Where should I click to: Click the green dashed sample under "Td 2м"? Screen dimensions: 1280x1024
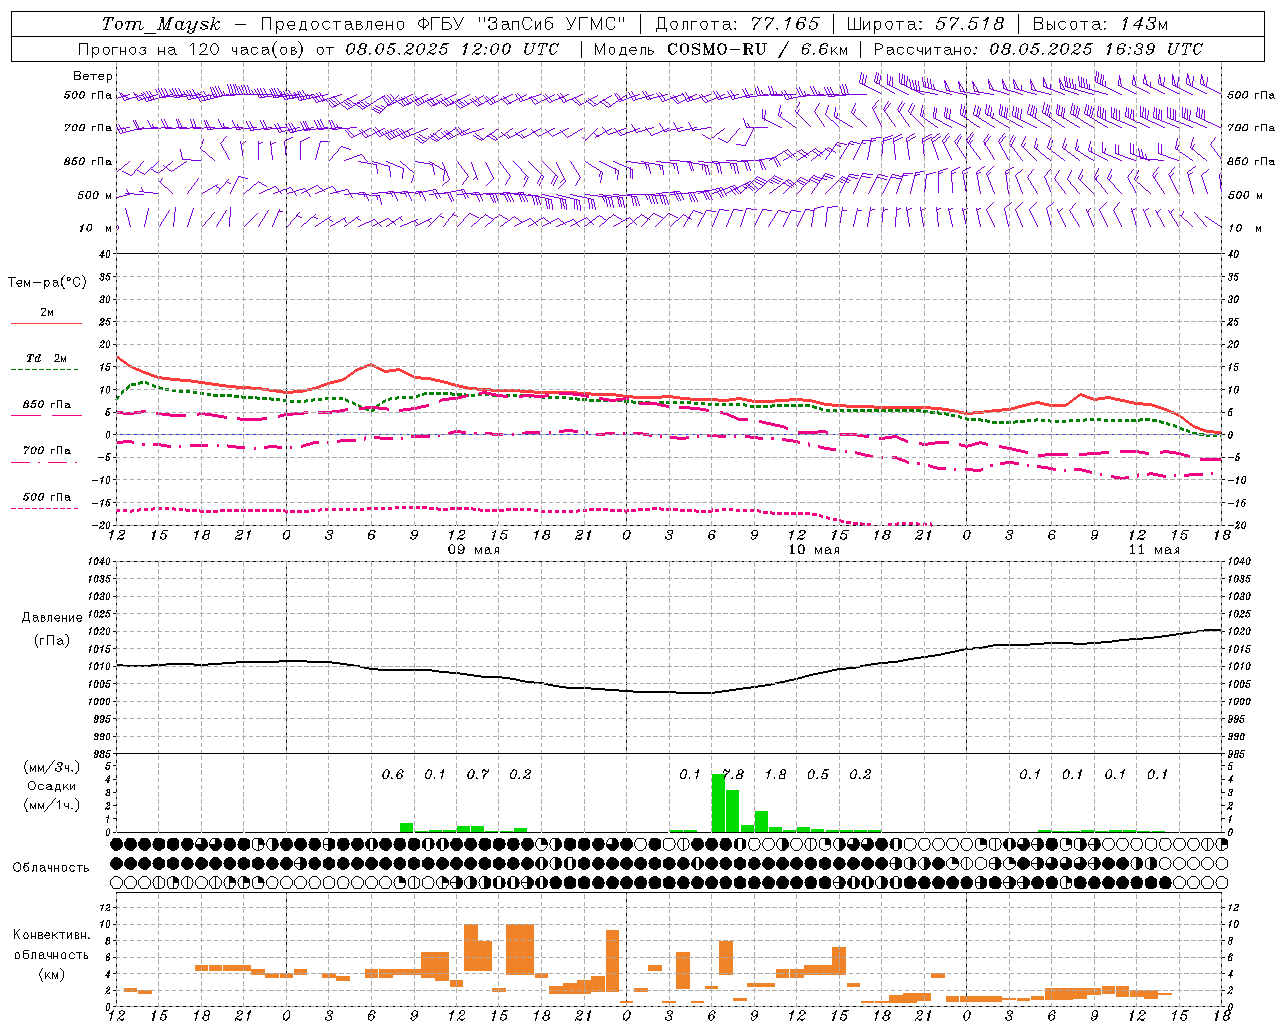tap(45, 370)
